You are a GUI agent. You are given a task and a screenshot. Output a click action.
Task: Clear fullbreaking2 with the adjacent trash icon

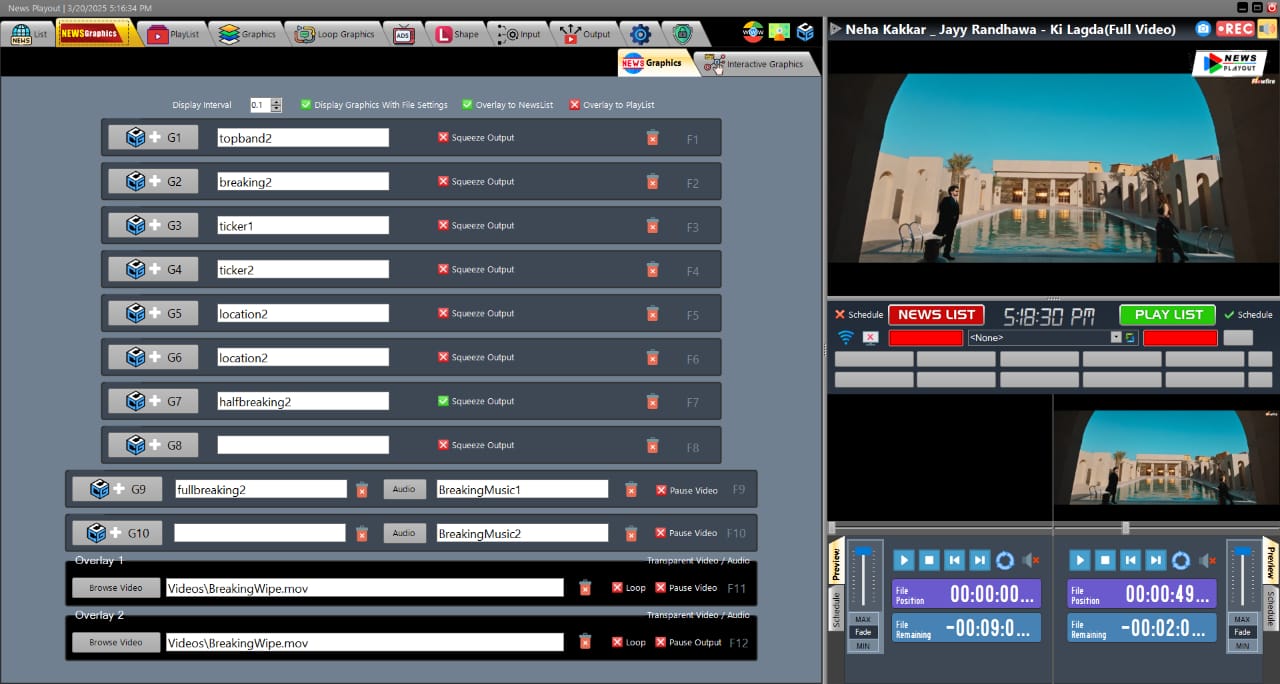(362, 490)
